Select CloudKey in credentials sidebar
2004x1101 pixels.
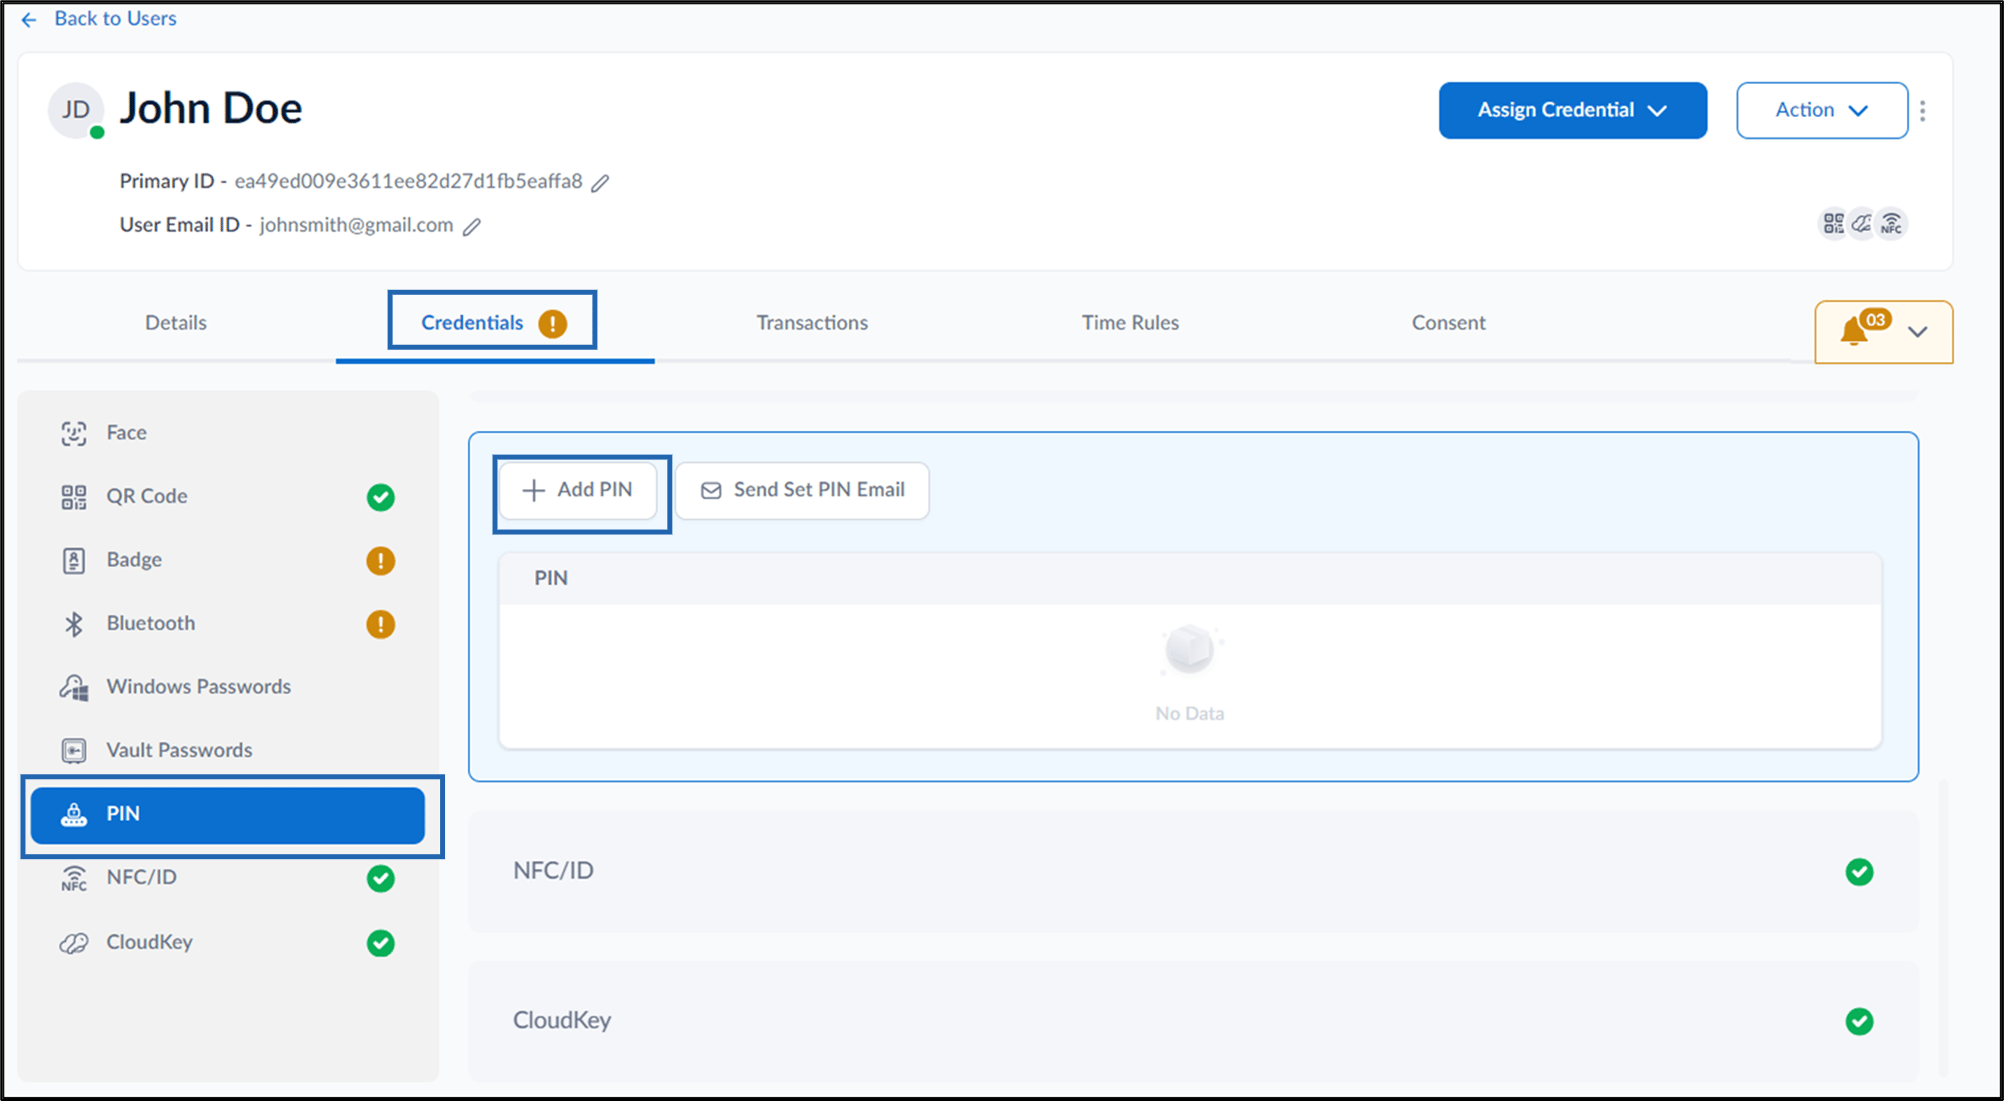pyautogui.click(x=228, y=943)
